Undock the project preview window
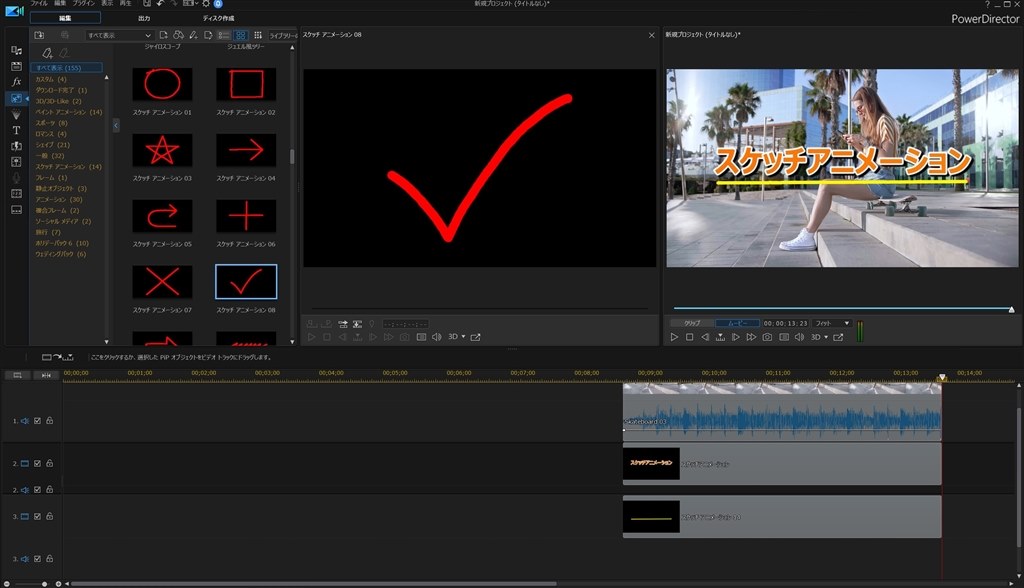 click(838, 337)
